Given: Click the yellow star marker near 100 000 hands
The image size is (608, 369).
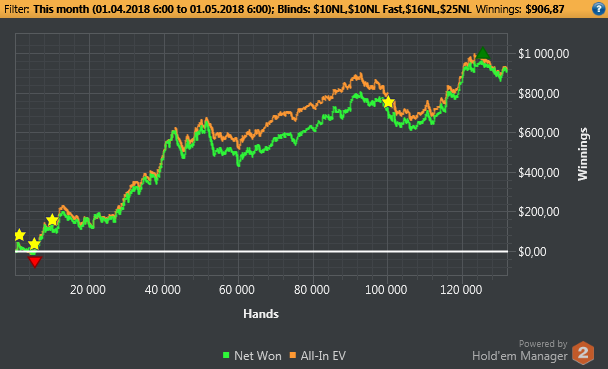Looking at the screenshot, I should pos(388,102).
